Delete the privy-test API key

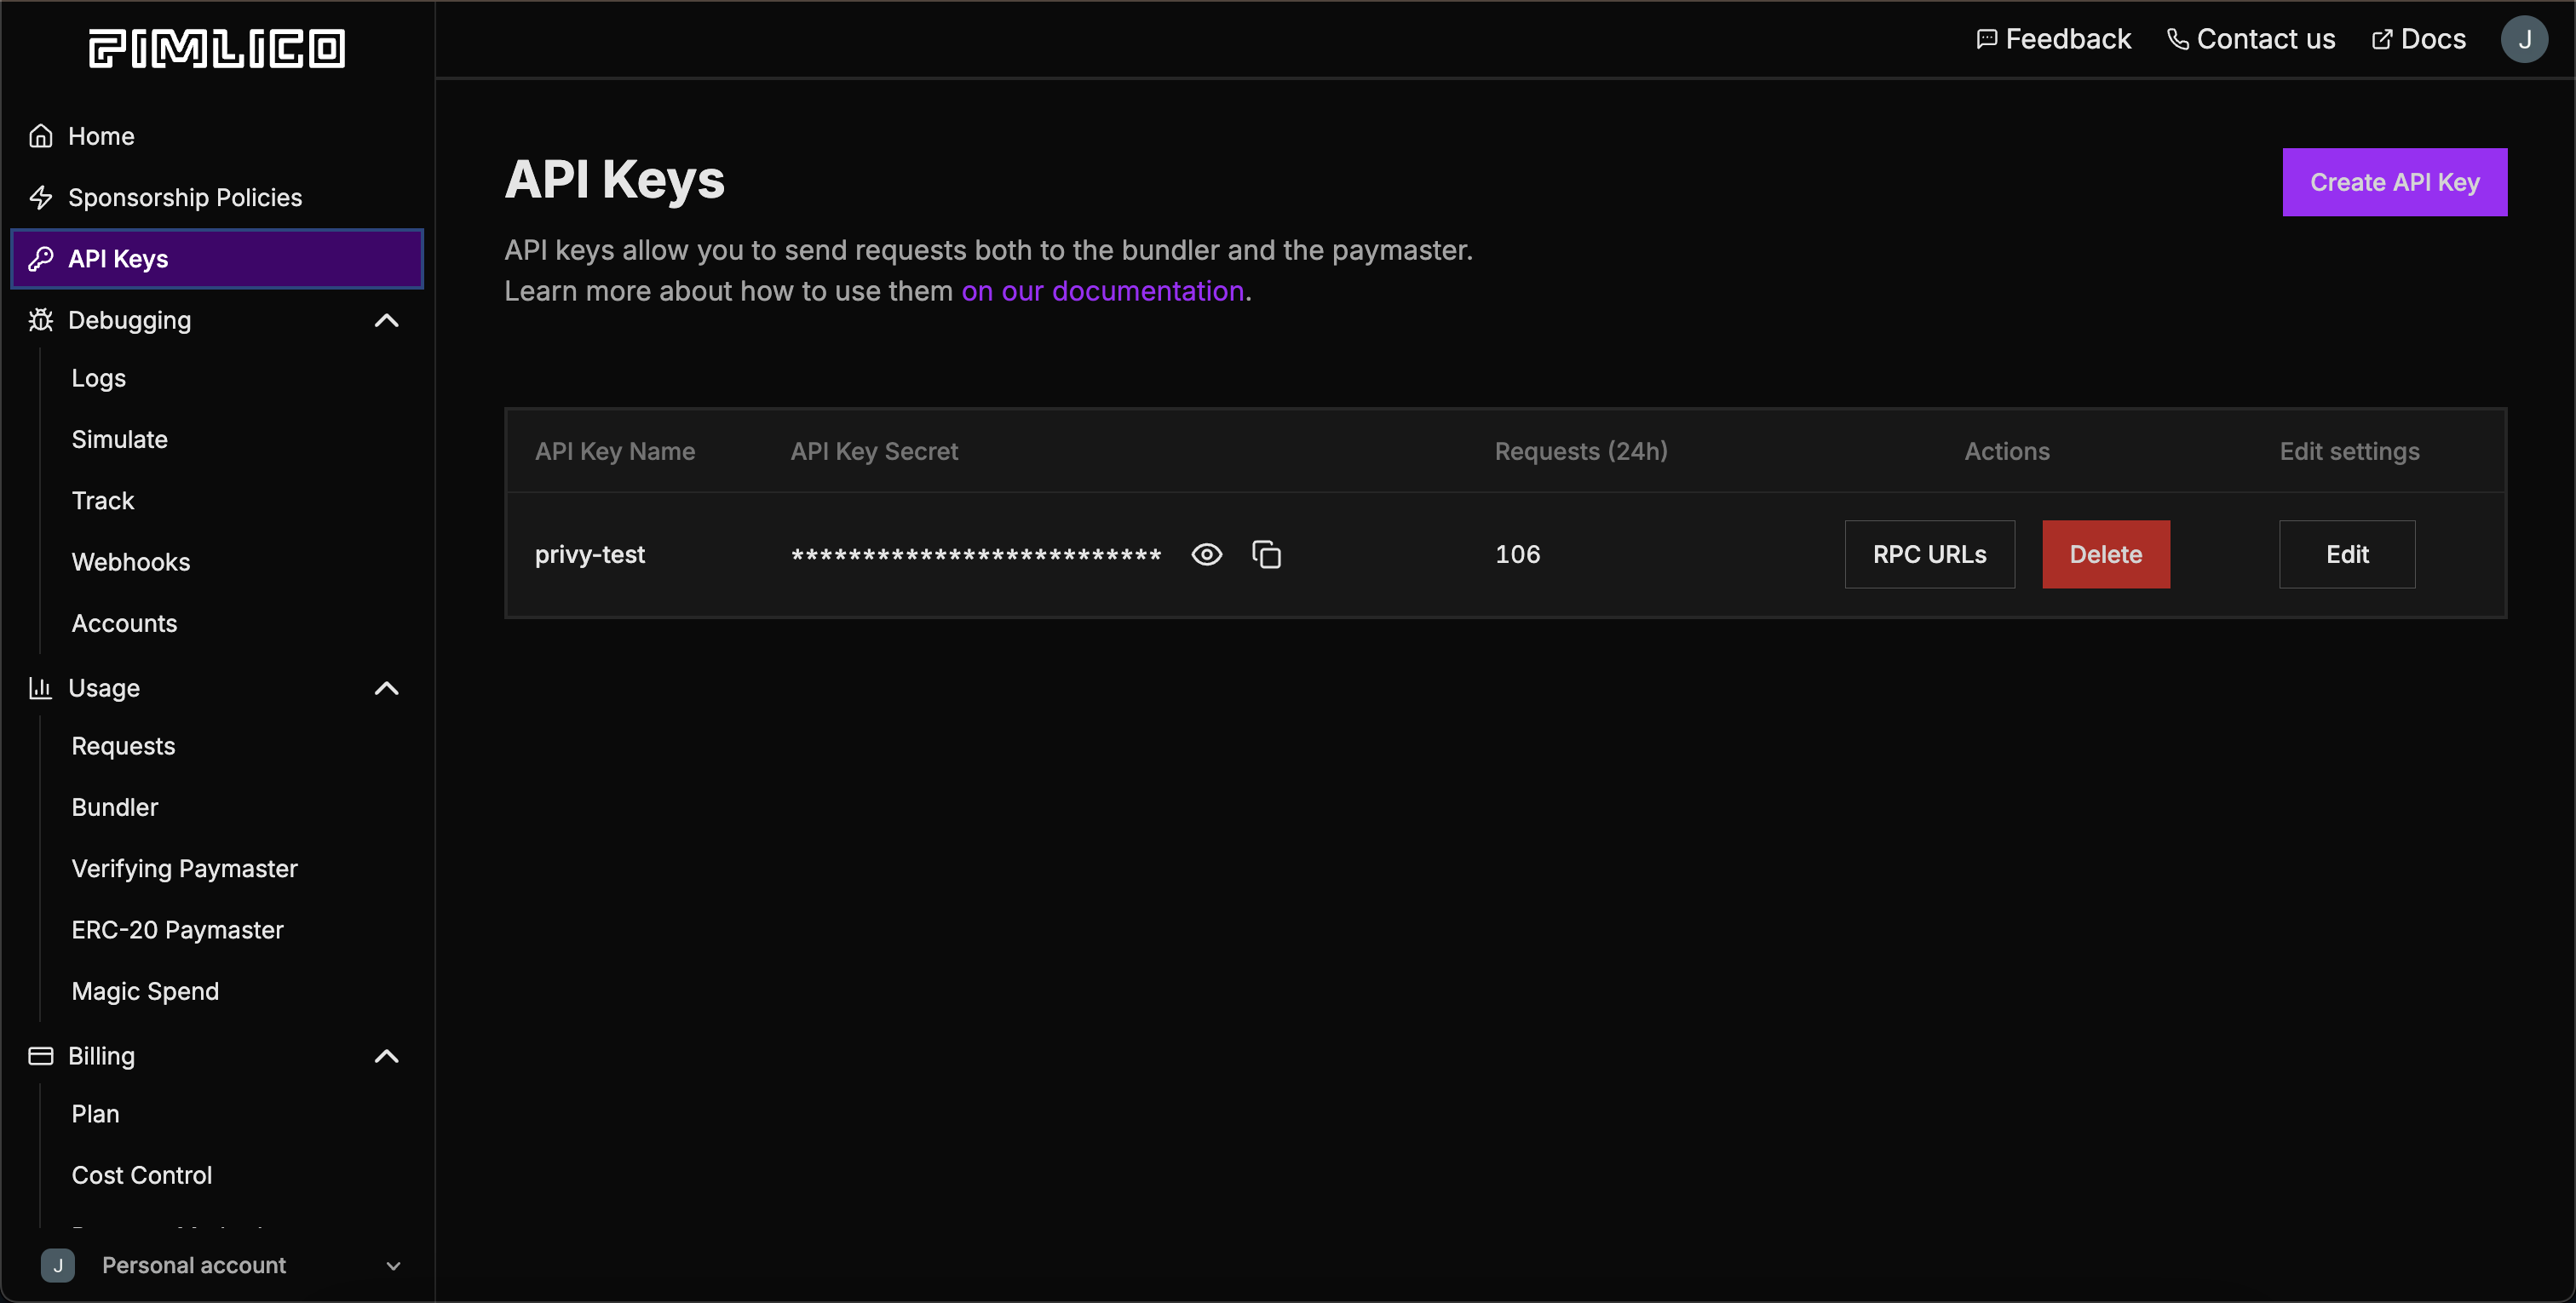click(2106, 554)
